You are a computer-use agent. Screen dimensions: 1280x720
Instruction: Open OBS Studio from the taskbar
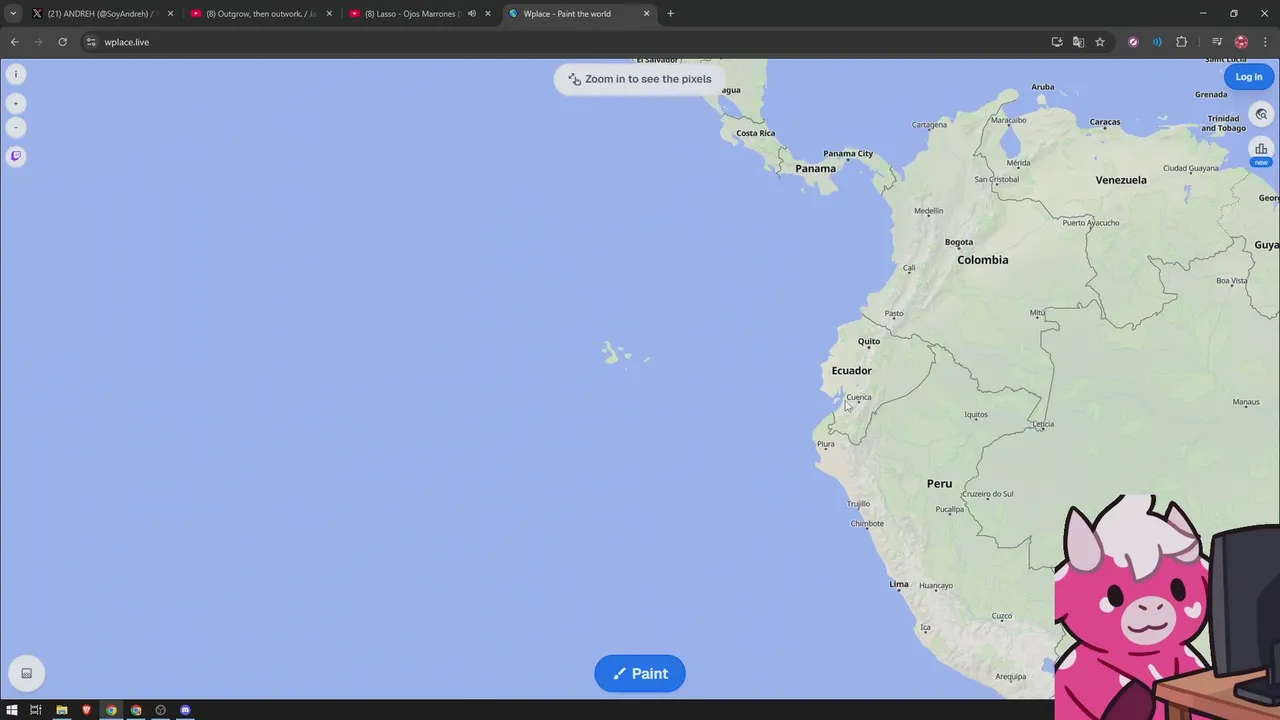pyautogui.click(x=160, y=710)
